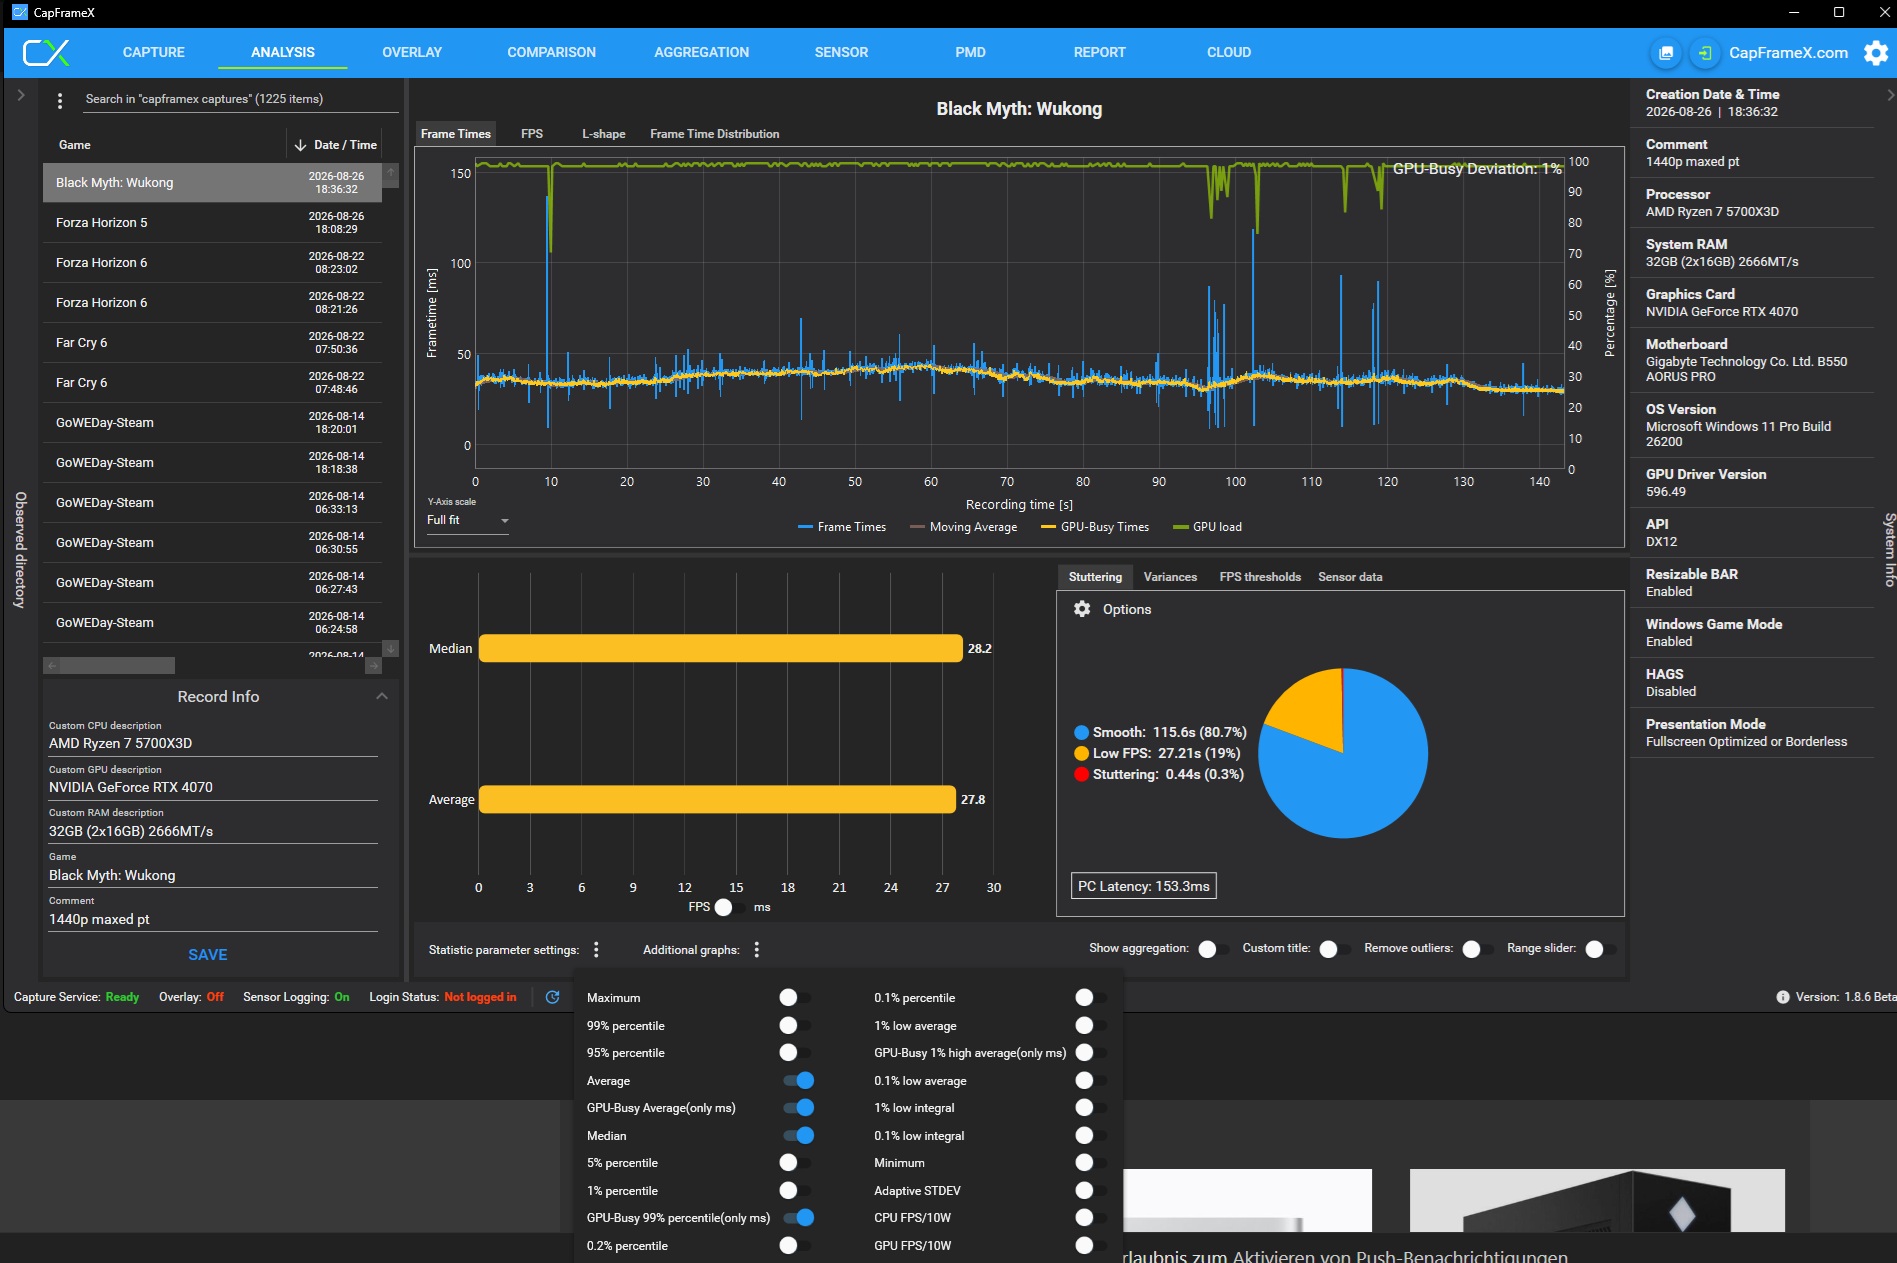This screenshot has height=1263, width=1897.
Task: Click the Stuttering red legend swatch
Action: [1081, 774]
